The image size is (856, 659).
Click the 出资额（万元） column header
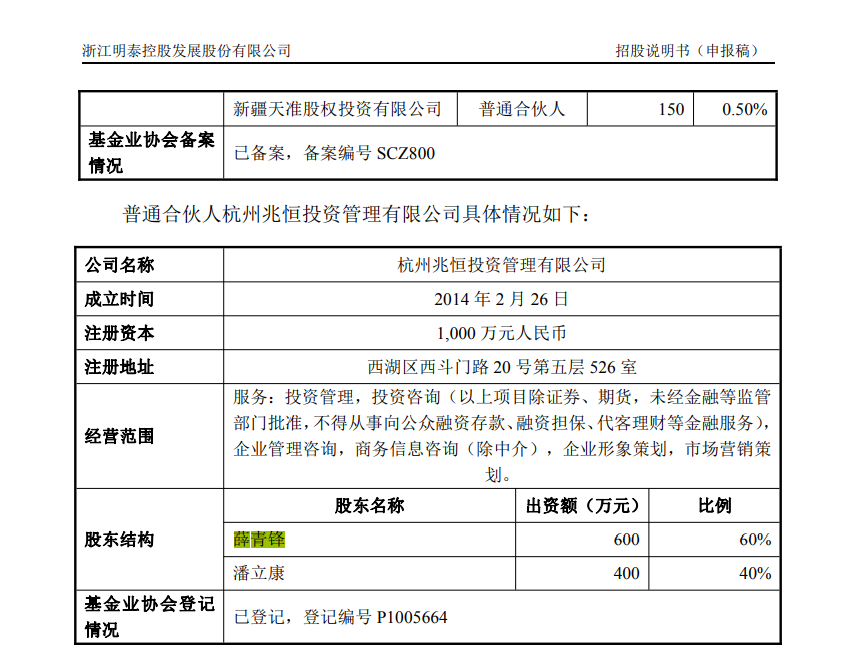(x=582, y=506)
